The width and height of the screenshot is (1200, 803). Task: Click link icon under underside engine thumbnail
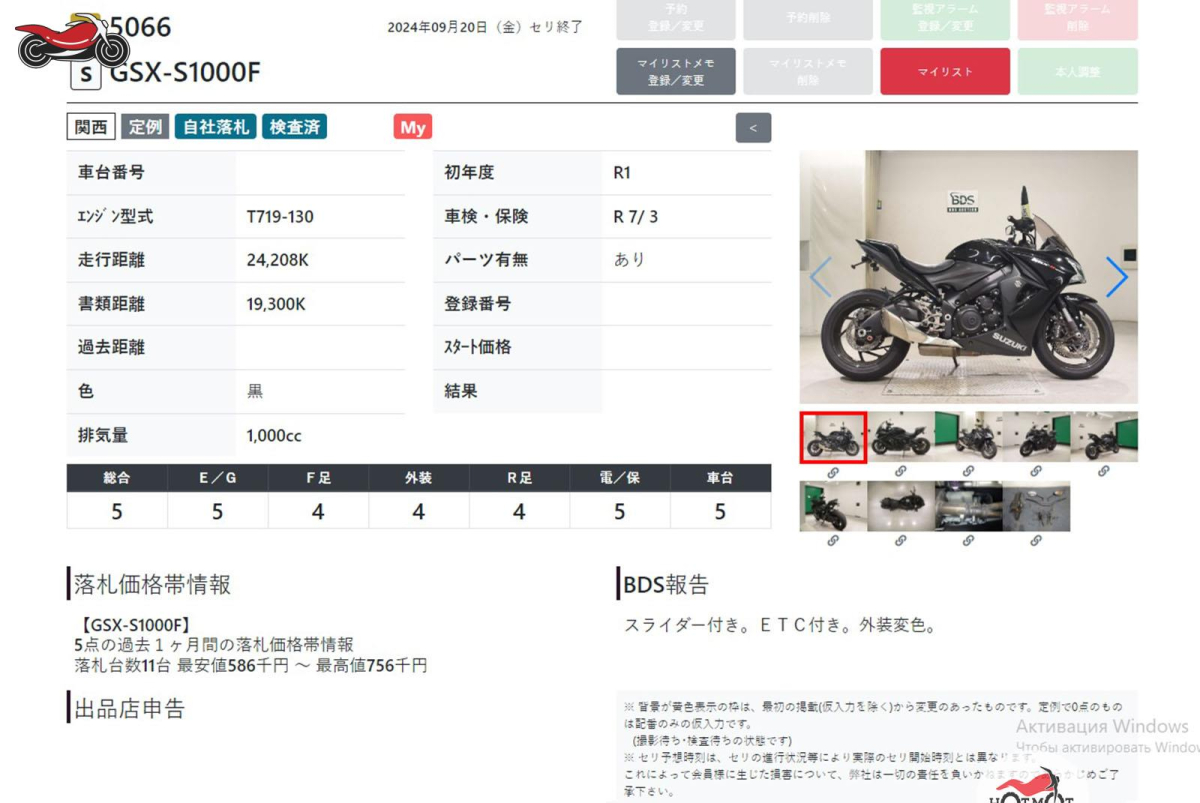pos(968,541)
